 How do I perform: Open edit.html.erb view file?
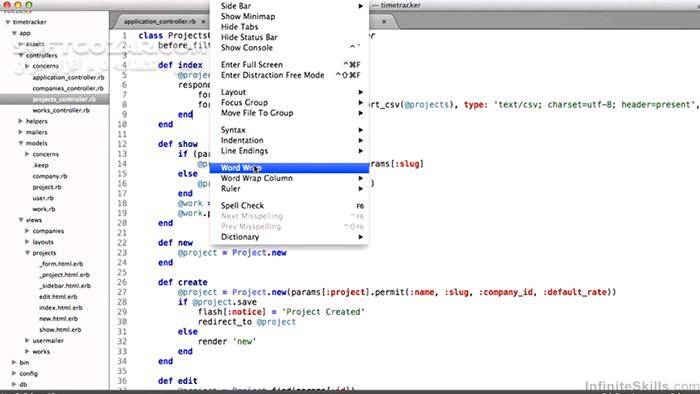58,297
